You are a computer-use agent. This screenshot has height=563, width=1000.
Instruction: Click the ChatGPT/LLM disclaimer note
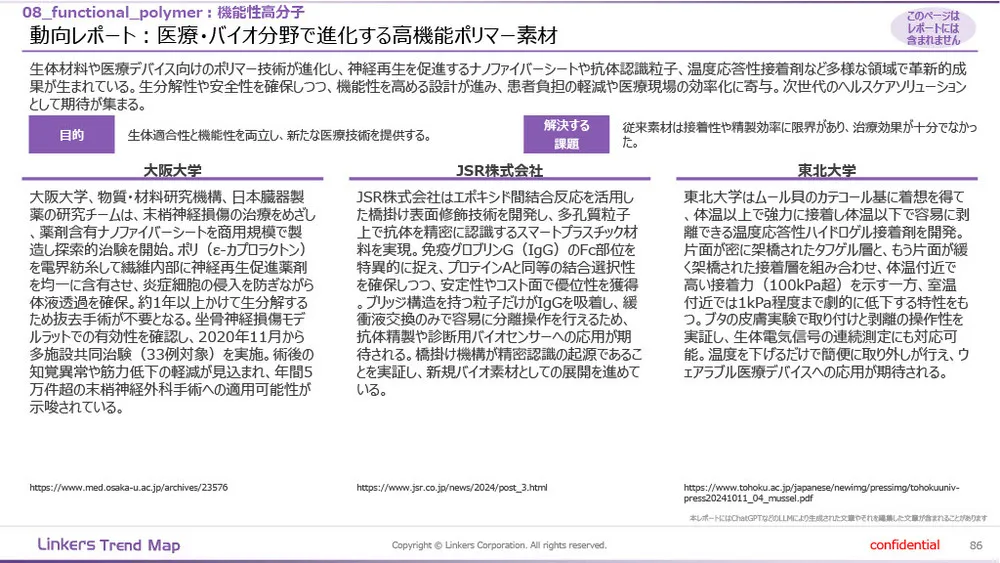838,518
